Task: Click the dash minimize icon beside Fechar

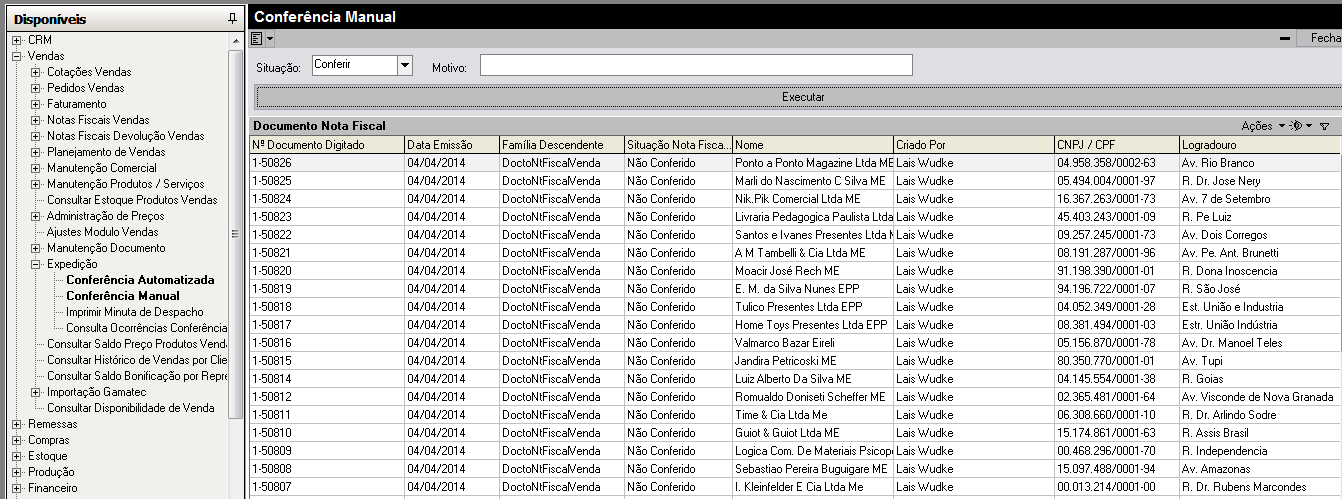Action: (x=1285, y=39)
